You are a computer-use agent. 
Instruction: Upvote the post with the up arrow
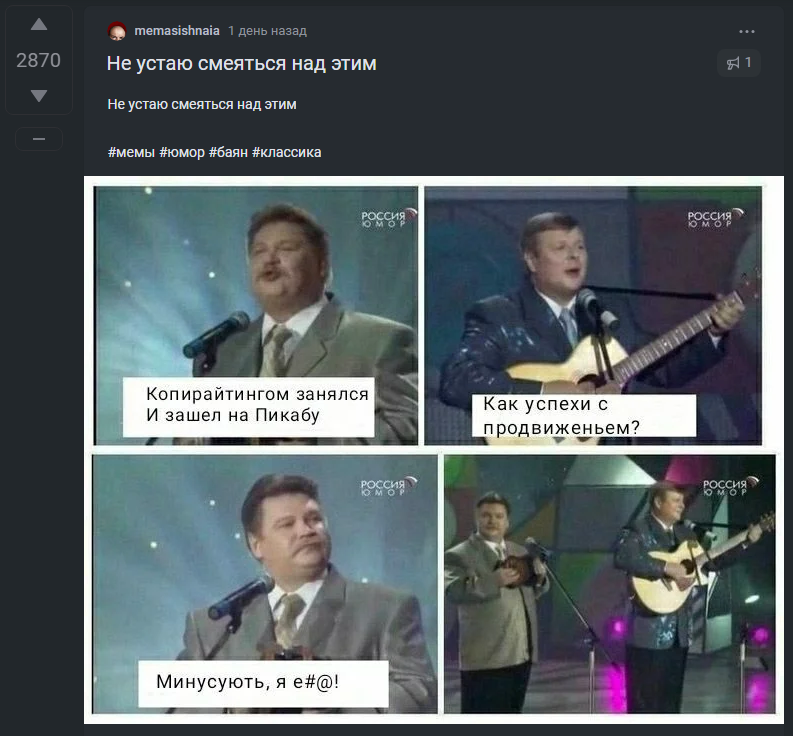(x=39, y=25)
